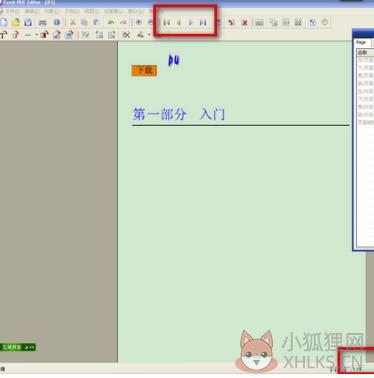Cut selection with the scissors icon
This screenshot has height=378, width=374.
73,22
